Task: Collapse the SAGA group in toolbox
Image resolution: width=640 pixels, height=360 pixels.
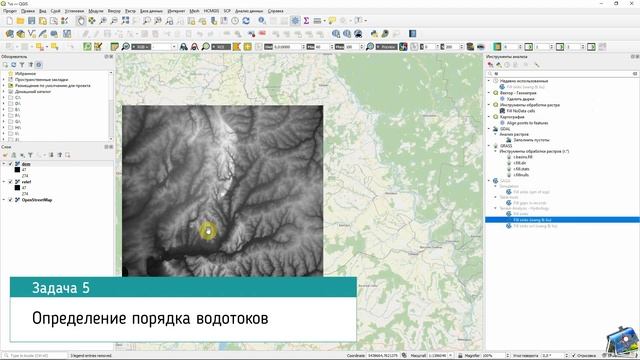Action: (489, 180)
